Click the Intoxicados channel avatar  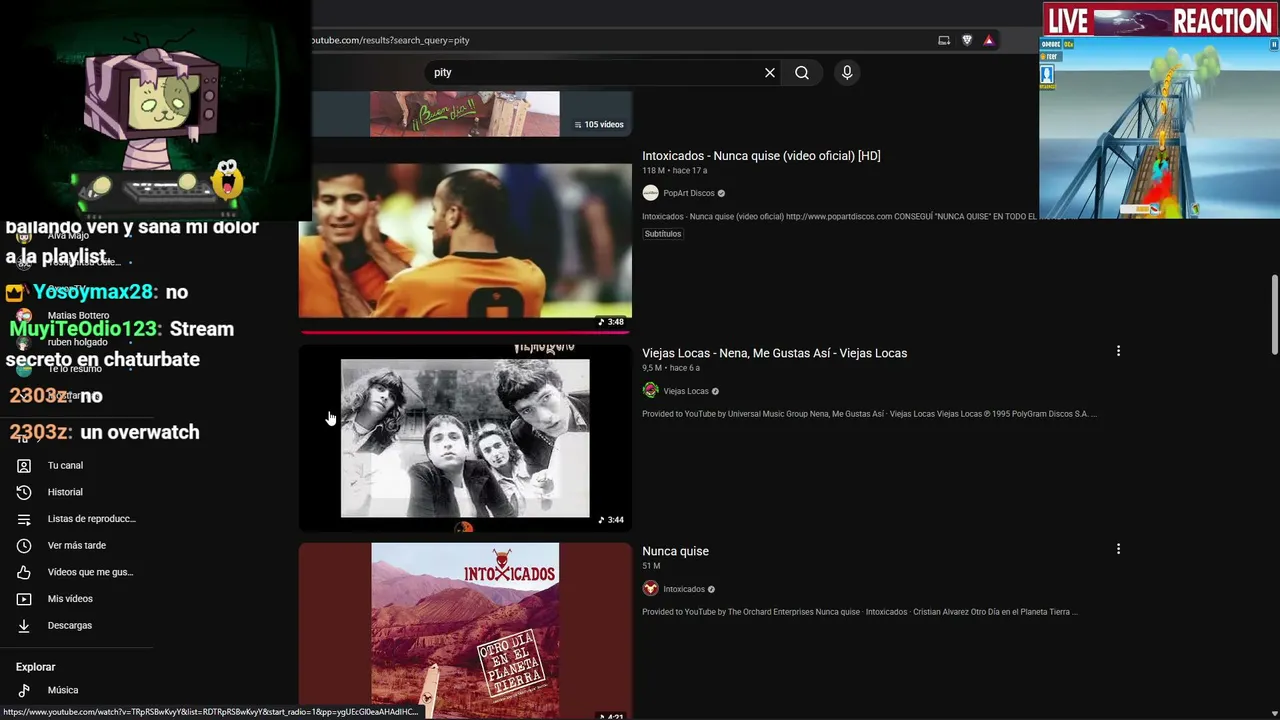[650, 589]
